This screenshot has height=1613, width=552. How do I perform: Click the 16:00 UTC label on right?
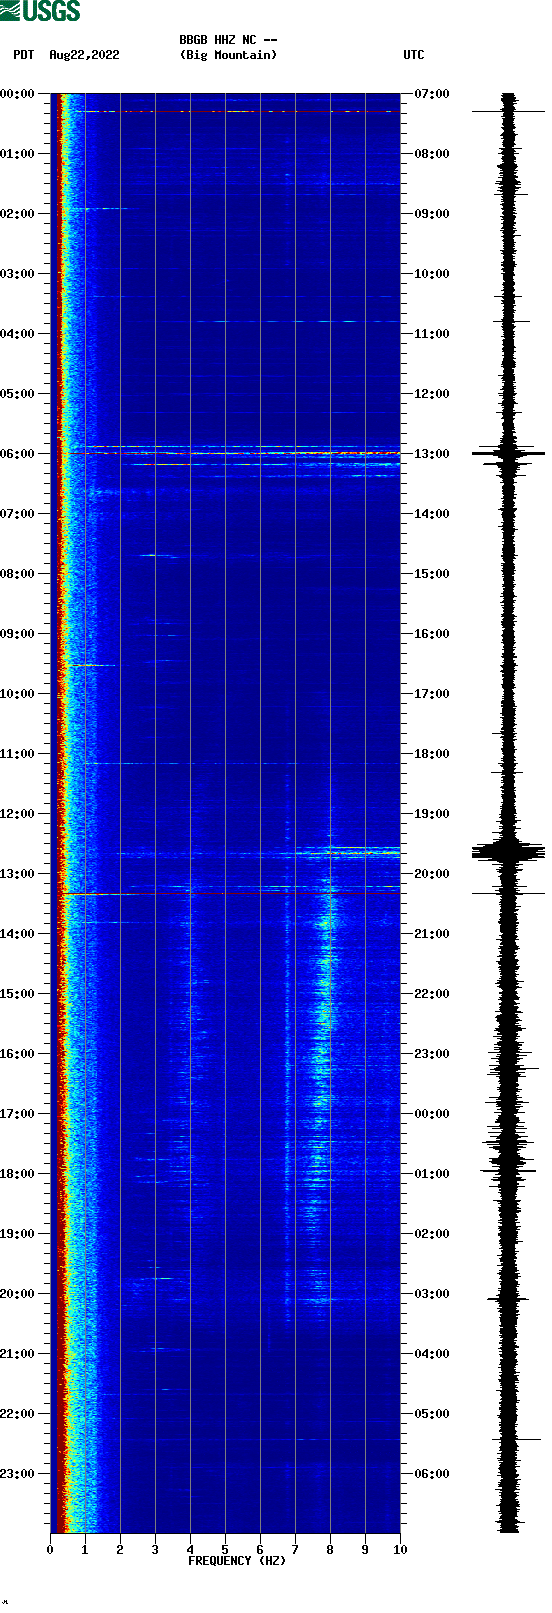[432, 634]
